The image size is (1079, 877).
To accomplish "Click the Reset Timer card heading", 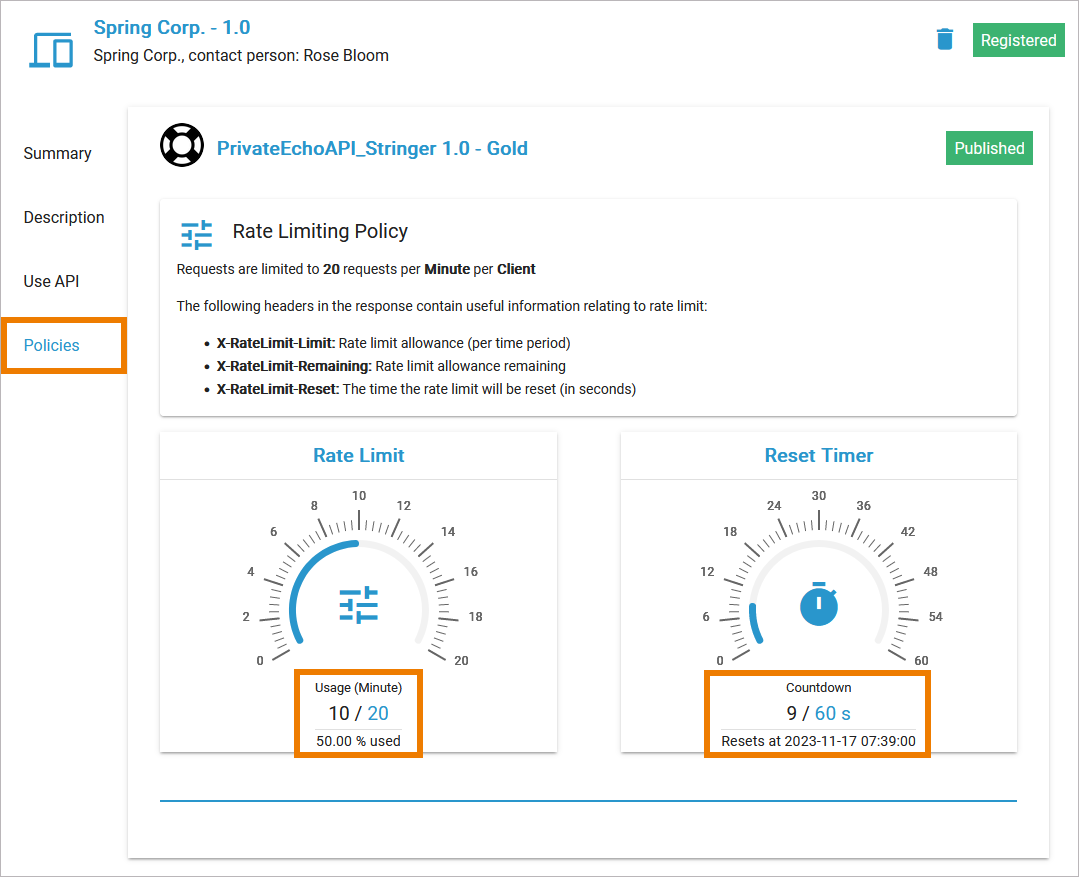I will point(819,455).
